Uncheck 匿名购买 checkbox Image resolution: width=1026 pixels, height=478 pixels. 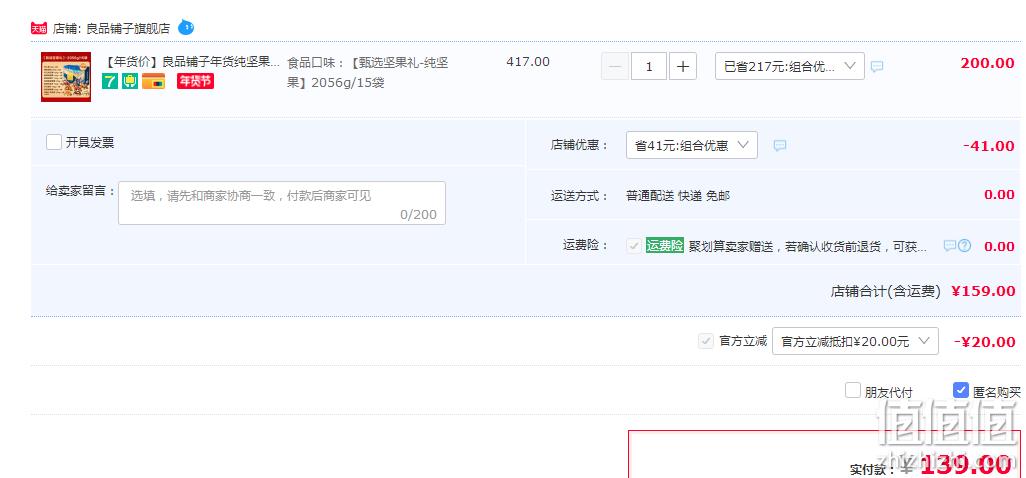[961, 390]
